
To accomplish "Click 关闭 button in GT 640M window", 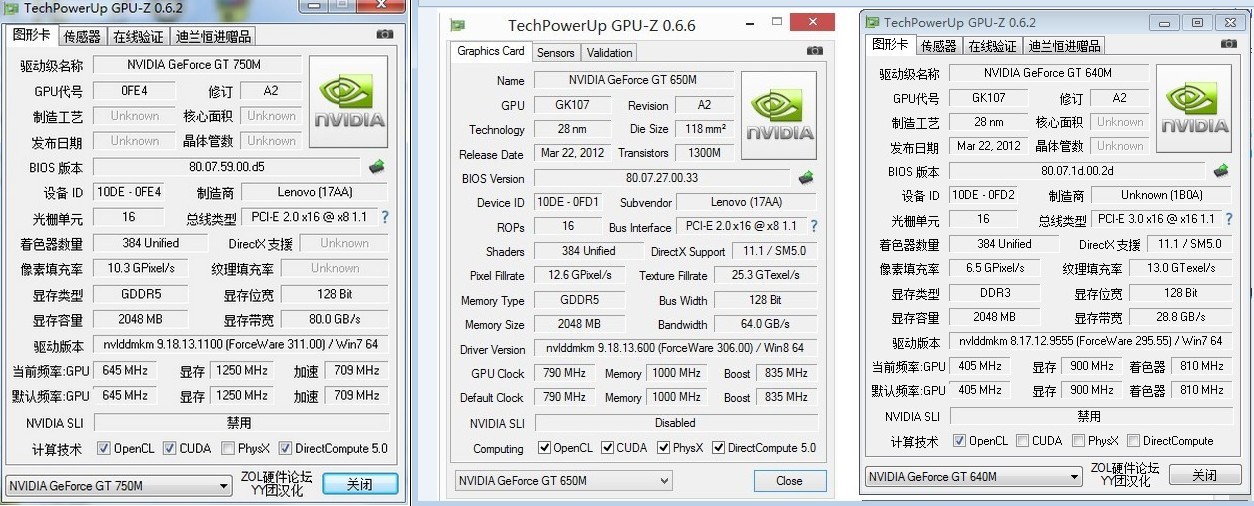I will 1204,475.
